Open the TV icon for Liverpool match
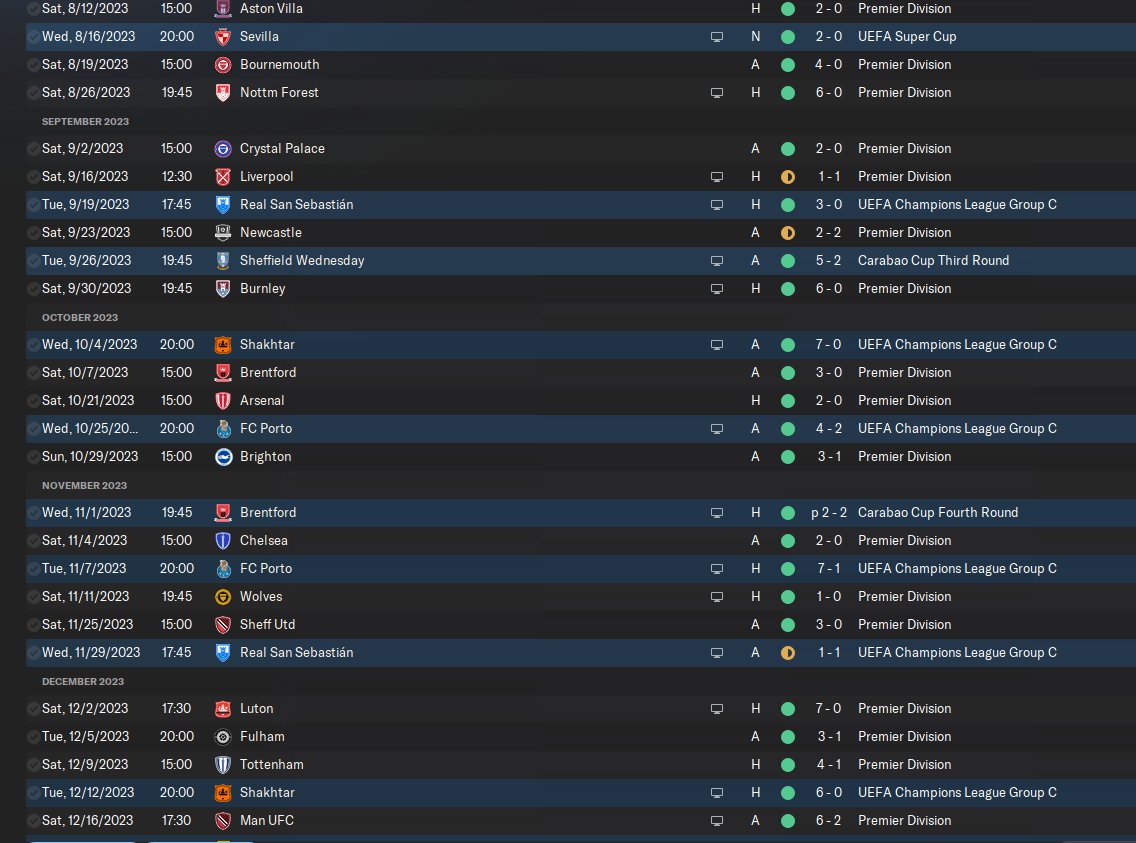 pyautogui.click(x=717, y=177)
